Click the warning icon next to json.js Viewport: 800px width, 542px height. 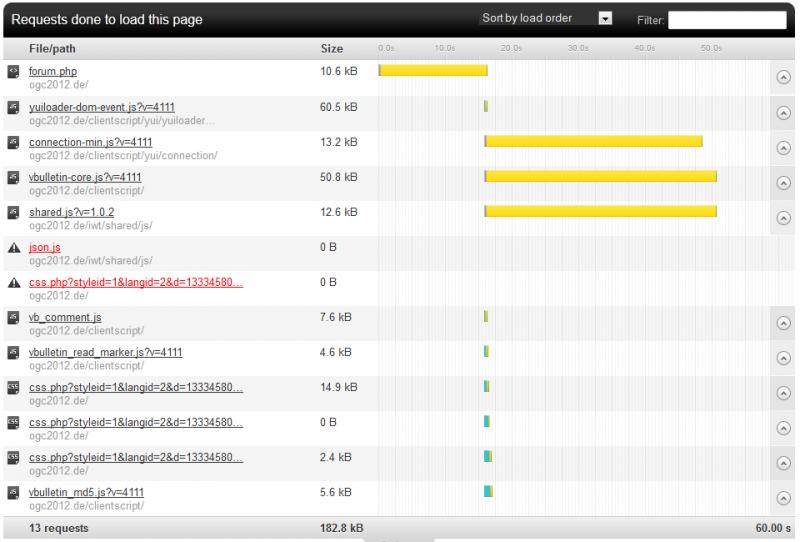(x=13, y=247)
